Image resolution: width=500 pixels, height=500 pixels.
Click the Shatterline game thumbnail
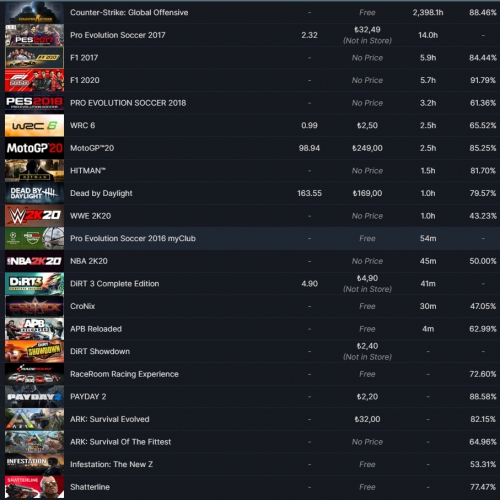pyautogui.click(x=34, y=487)
